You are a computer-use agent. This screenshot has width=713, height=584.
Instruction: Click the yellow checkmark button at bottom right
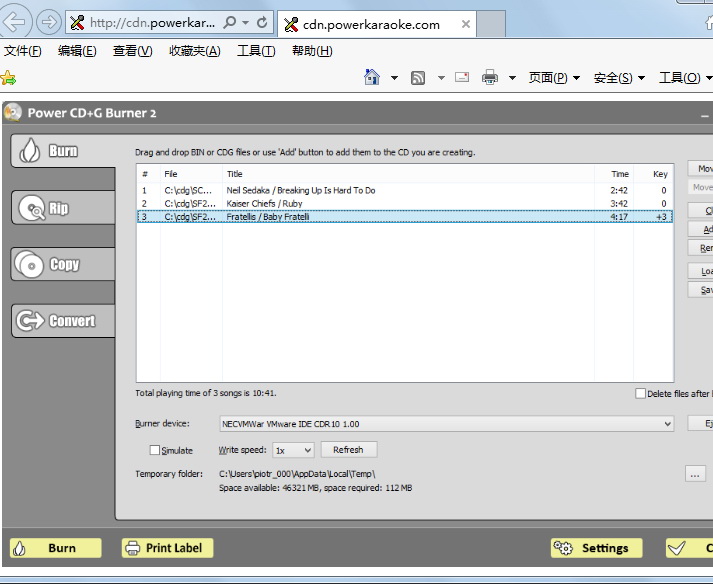pos(689,548)
